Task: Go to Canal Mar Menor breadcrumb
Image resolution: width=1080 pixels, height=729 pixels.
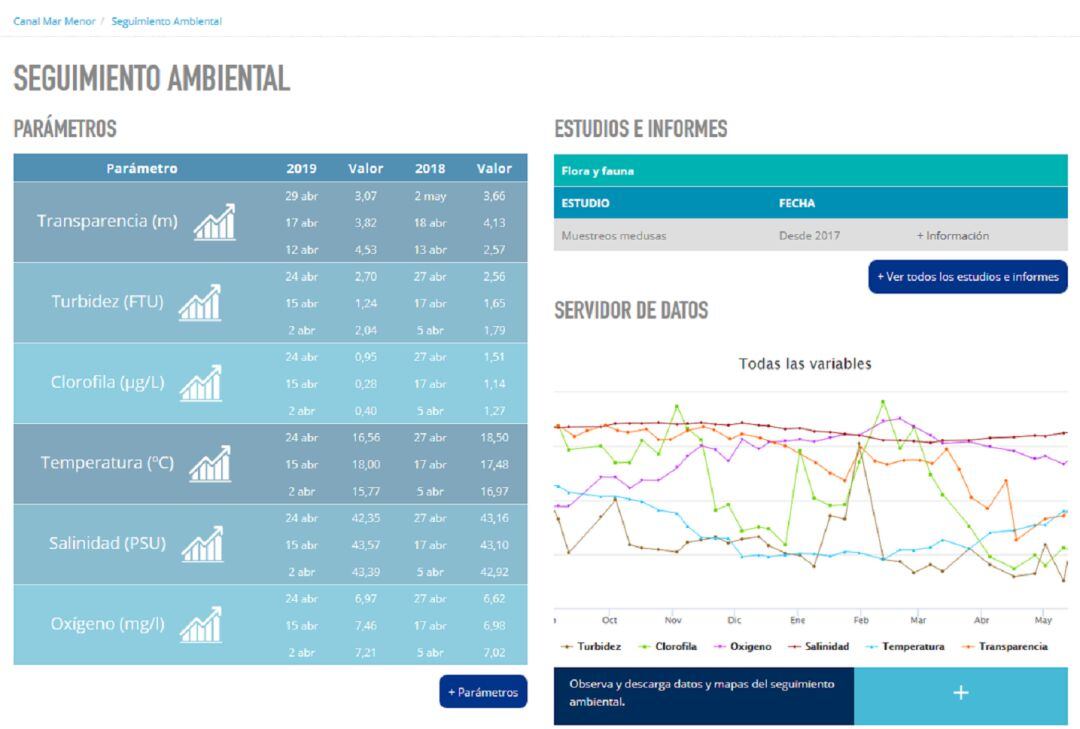Action: pos(54,21)
